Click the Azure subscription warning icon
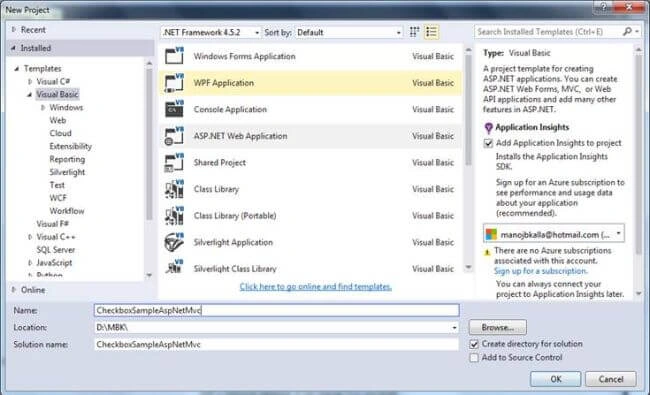This screenshot has width=650, height=395. (488, 252)
